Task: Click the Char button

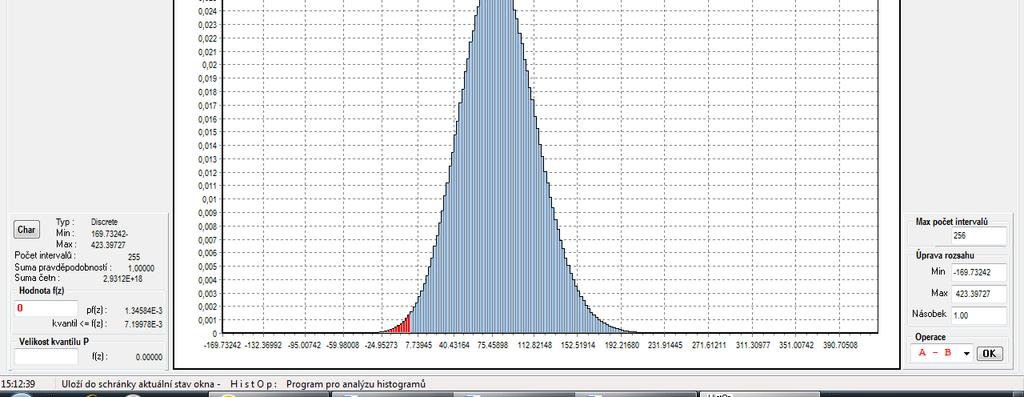Action: [x=27, y=230]
